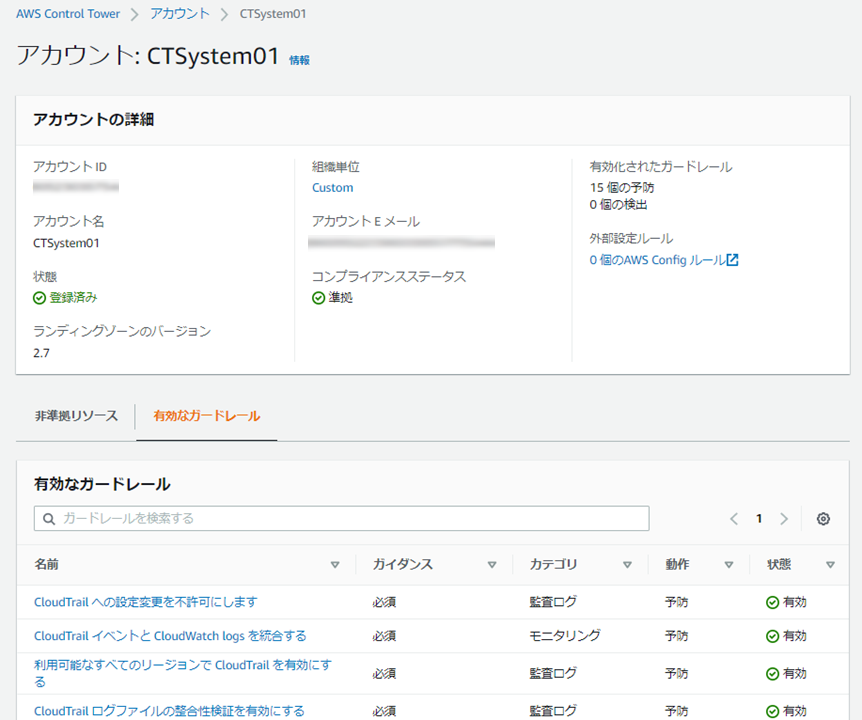Sort the table by the ガイダンス column arrow

pos(492,565)
